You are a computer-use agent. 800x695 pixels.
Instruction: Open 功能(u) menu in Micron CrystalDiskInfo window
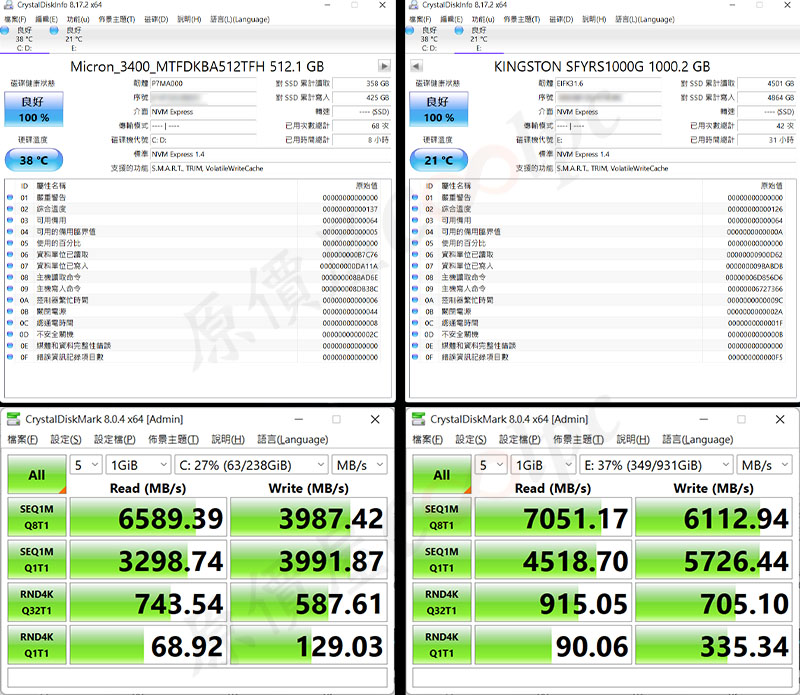click(x=78, y=19)
